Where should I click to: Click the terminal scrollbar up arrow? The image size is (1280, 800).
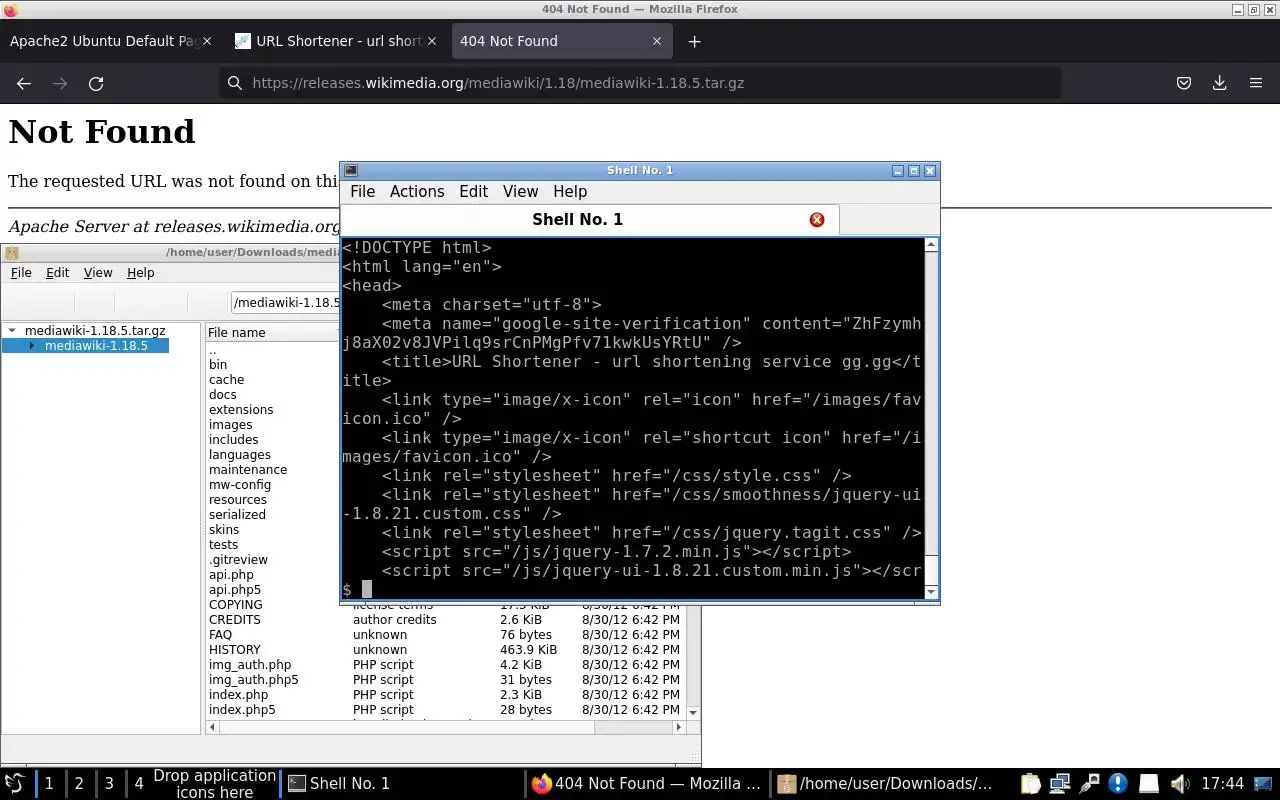tap(931, 245)
